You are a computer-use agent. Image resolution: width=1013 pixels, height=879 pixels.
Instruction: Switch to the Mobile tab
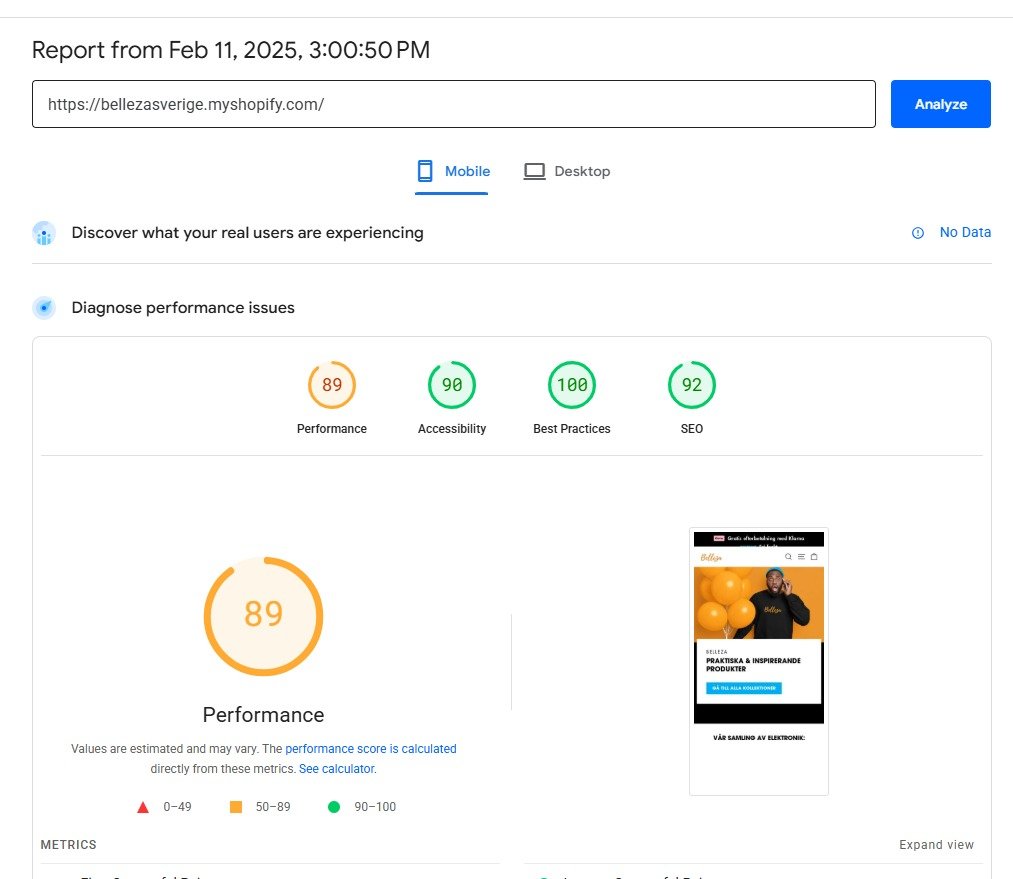(x=452, y=171)
